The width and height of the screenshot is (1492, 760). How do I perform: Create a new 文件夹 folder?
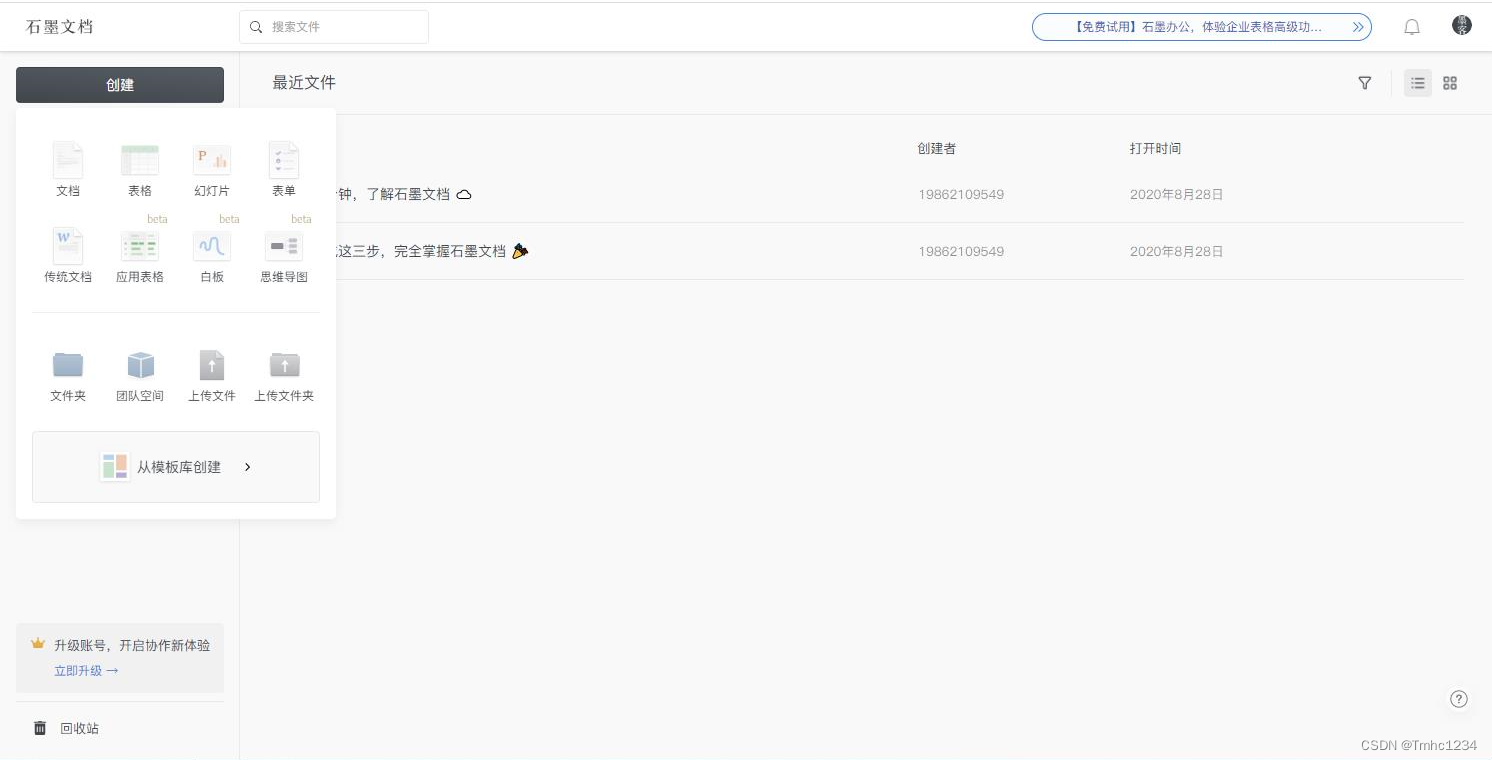(x=68, y=376)
